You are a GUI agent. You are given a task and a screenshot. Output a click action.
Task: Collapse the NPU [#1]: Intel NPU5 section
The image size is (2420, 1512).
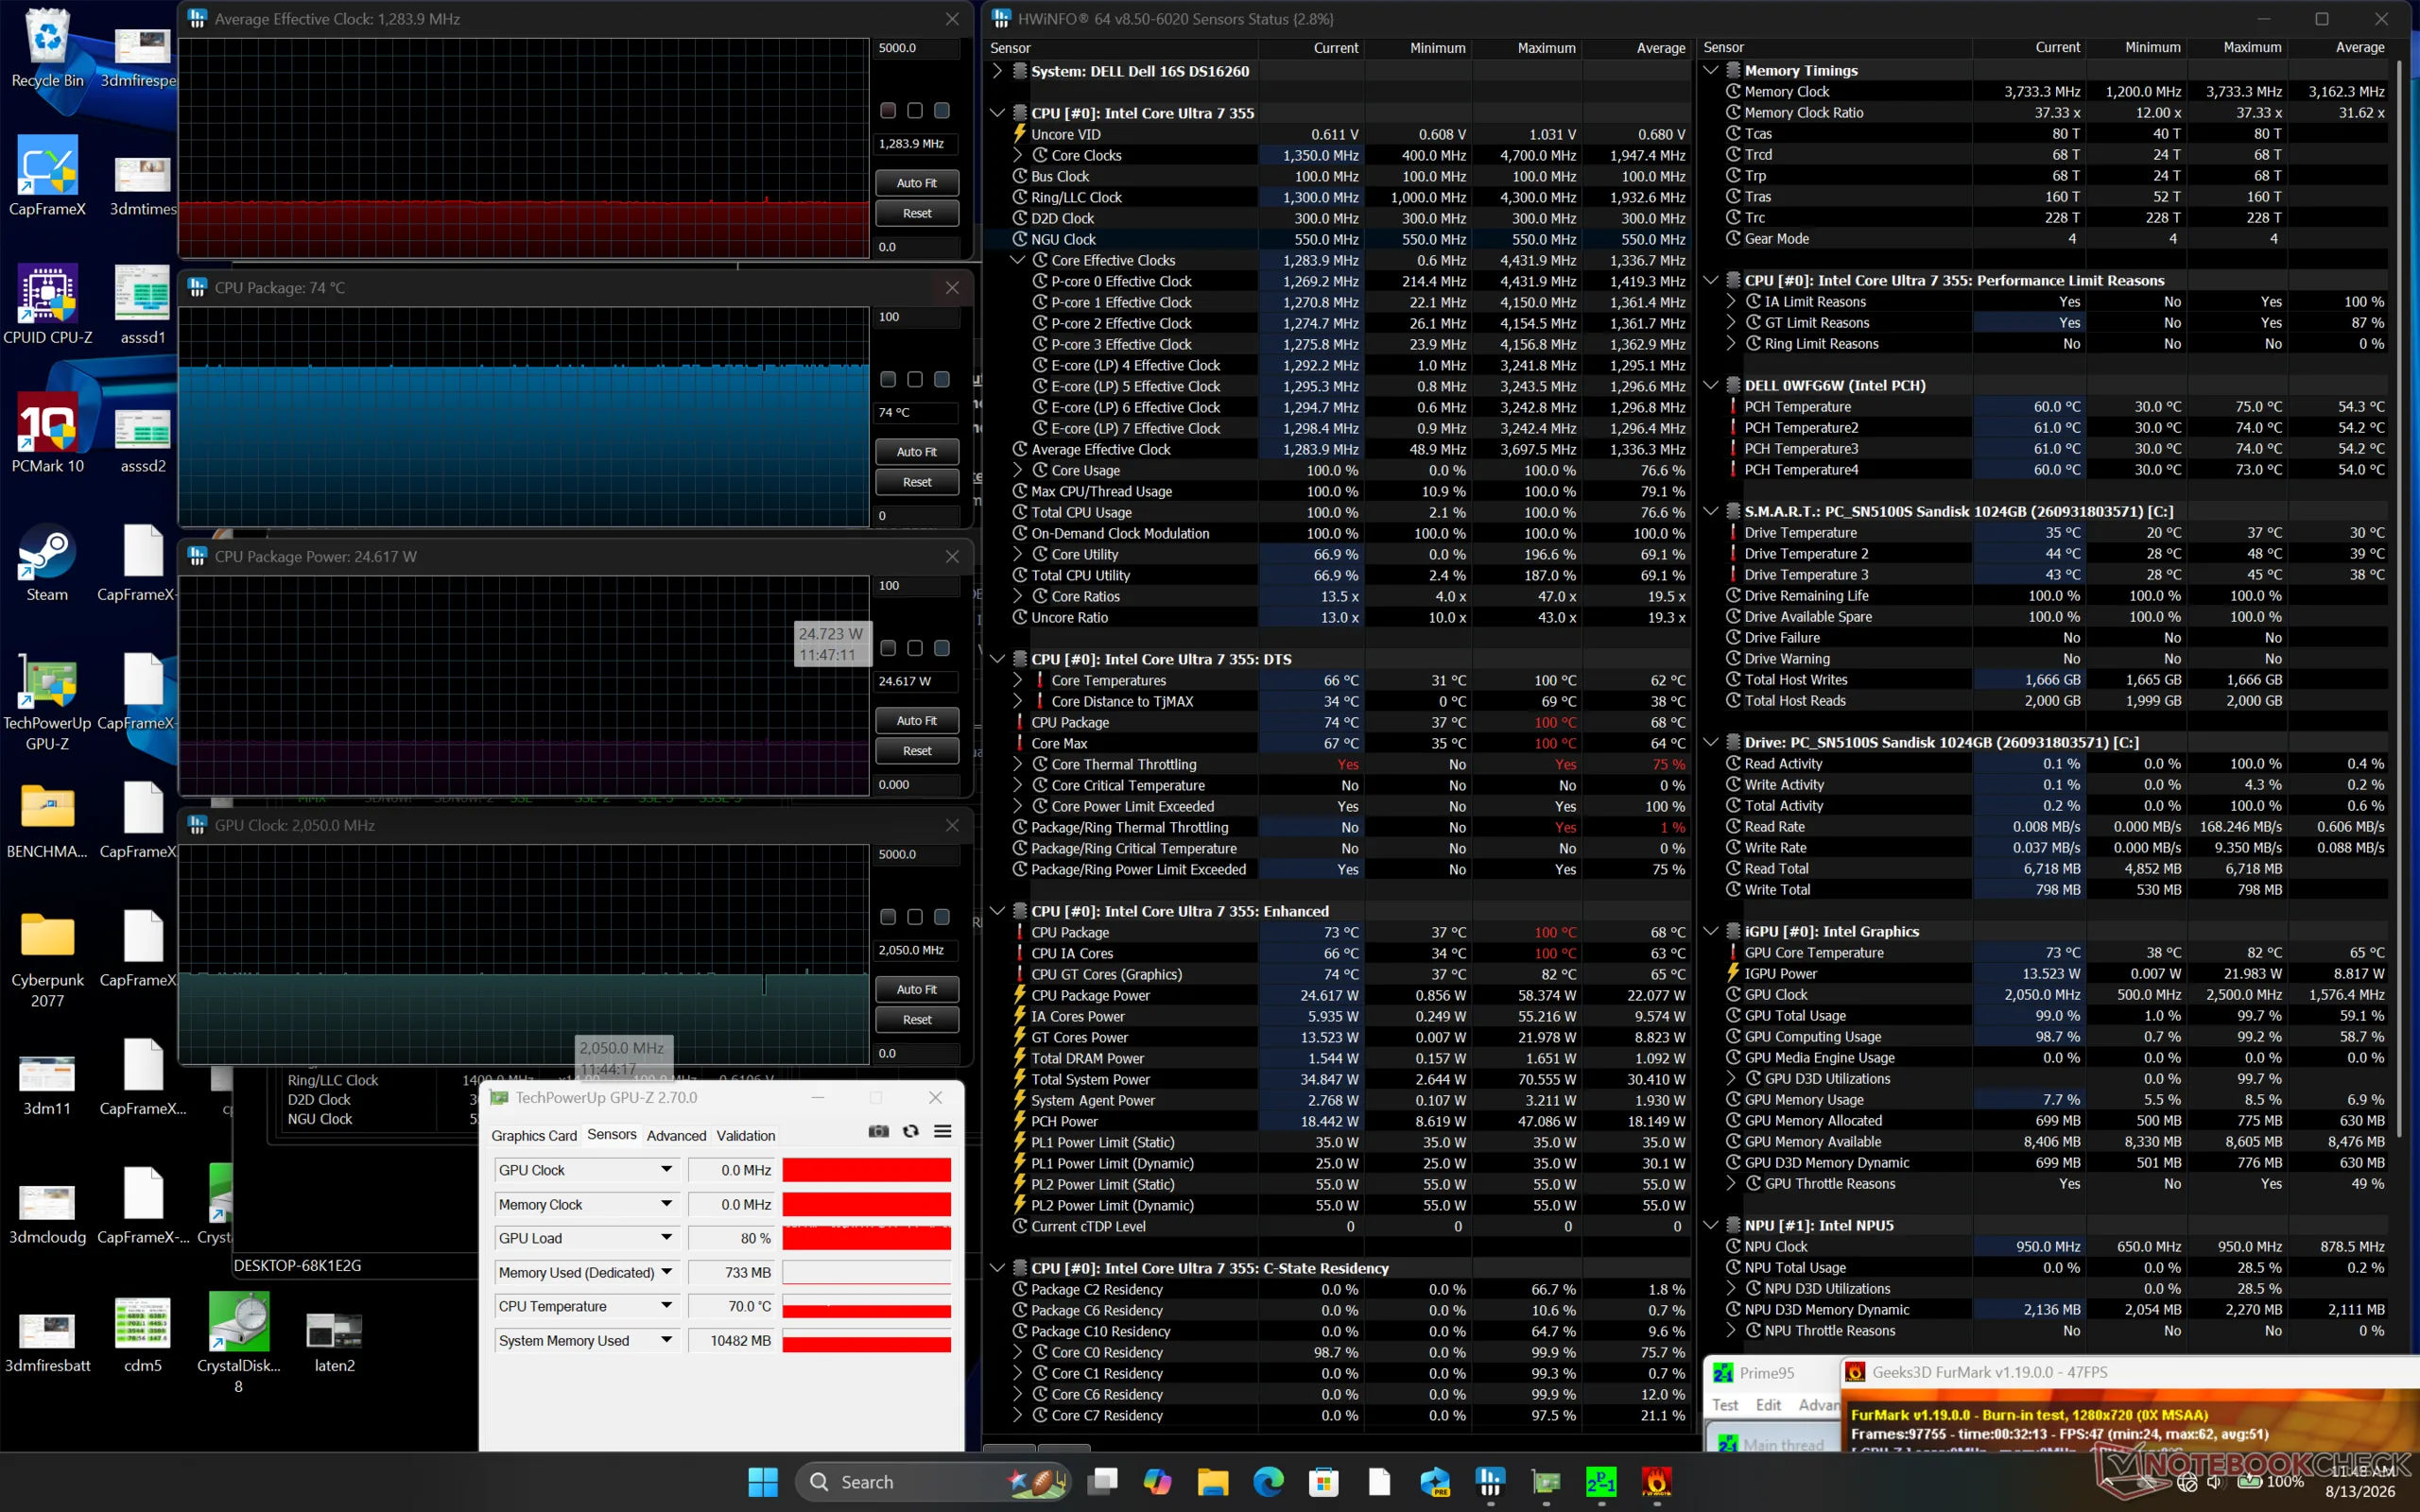(x=1711, y=1225)
